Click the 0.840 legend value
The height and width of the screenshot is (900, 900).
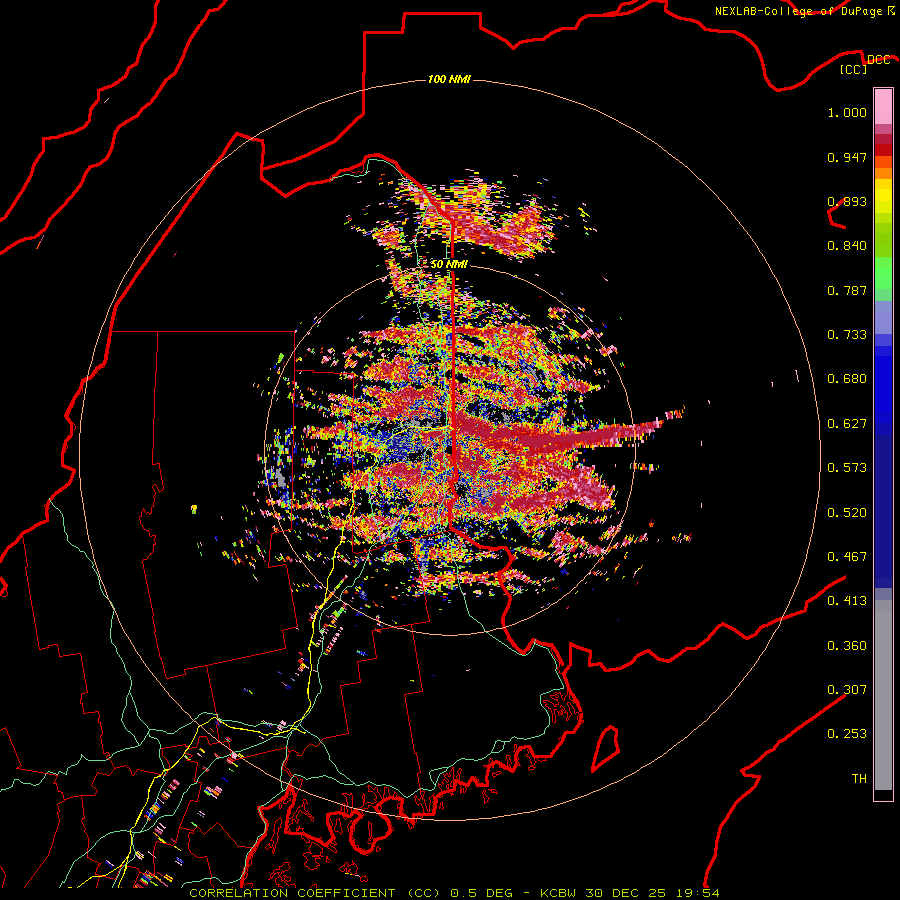[847, 246]
